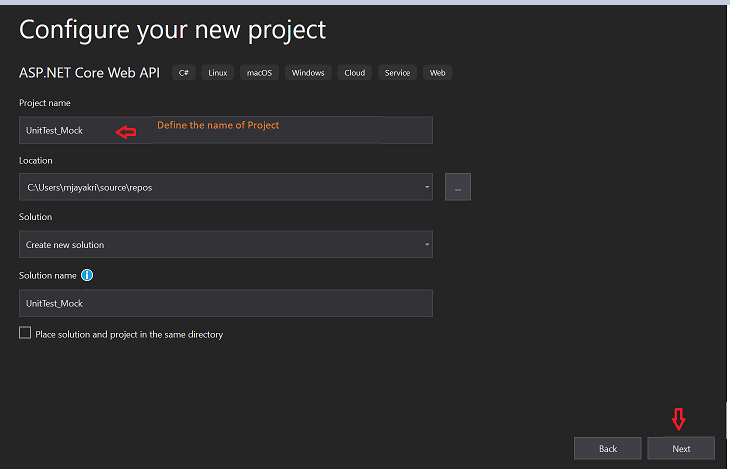Click the C# language tag
The width and height of the screenshot is (730, 469).
coord(183,73)
